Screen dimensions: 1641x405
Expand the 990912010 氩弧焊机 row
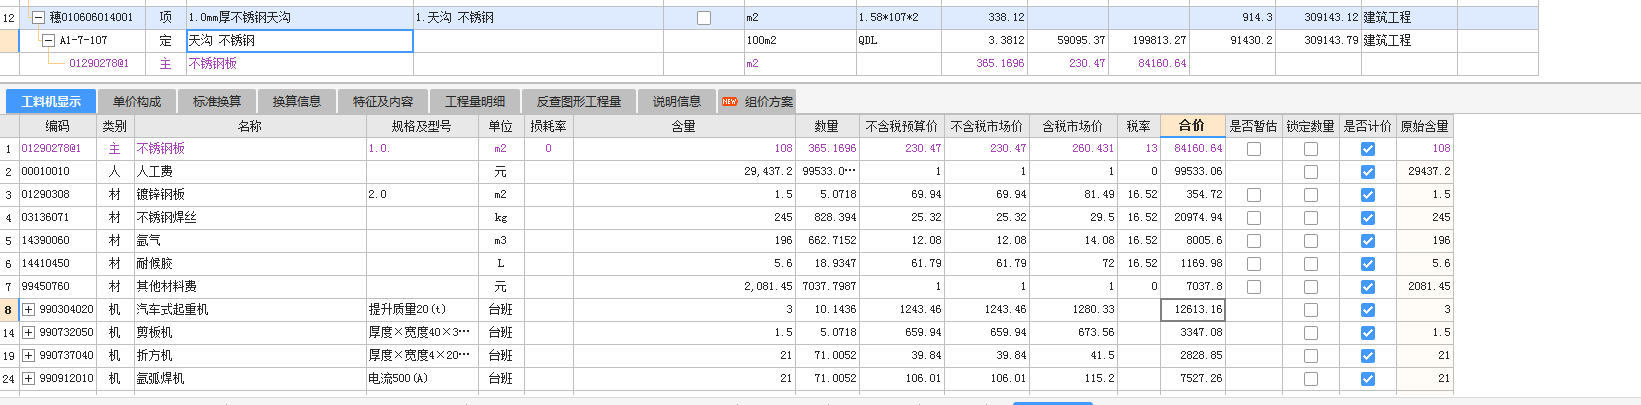(x=29, y=379)
